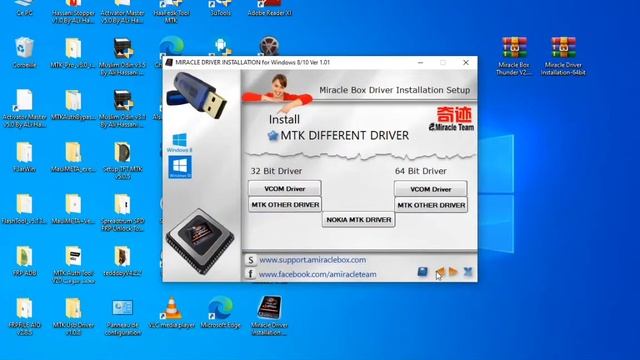Open Muslim Odin v3.5 desktop icon
Viewport: 640px width, 360px height.
pos(122,56)
